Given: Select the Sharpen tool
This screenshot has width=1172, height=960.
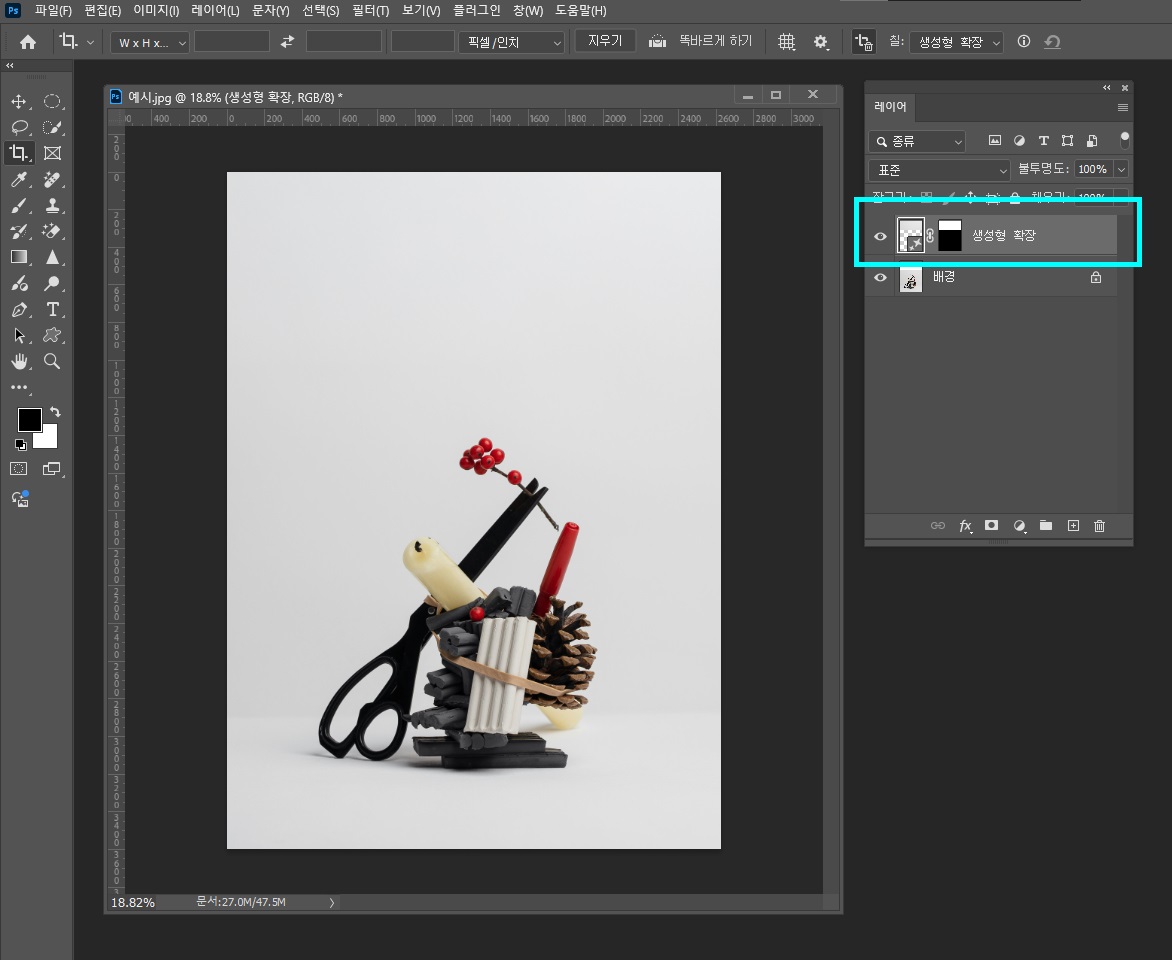Looking at the screenshot, I should (x=52, y=257).
